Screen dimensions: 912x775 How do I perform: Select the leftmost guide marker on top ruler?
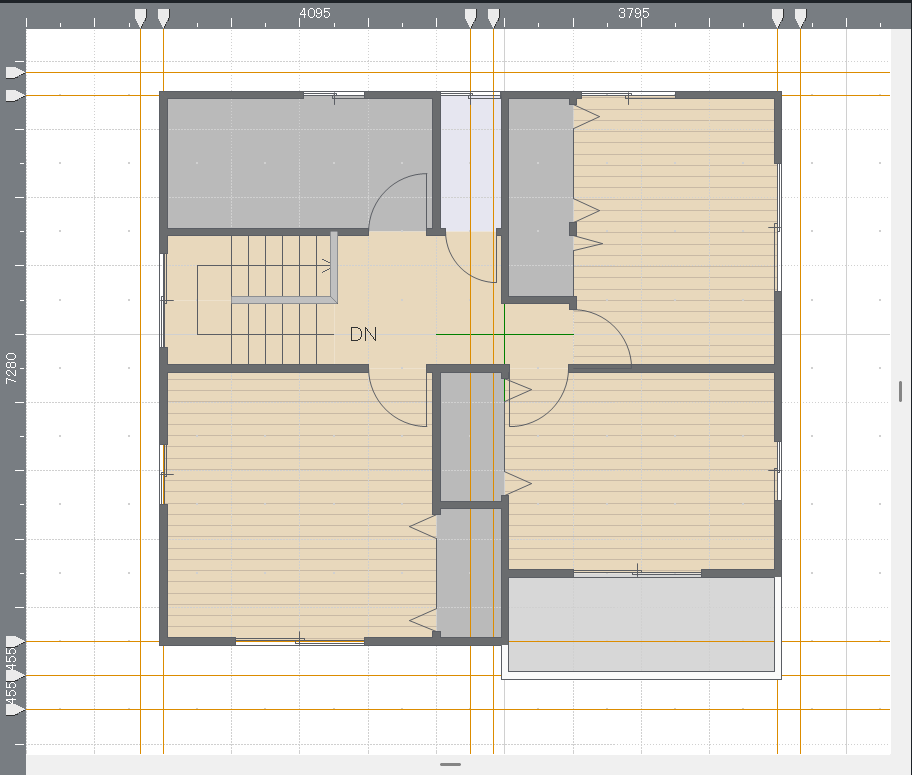(x=140, y=16)
